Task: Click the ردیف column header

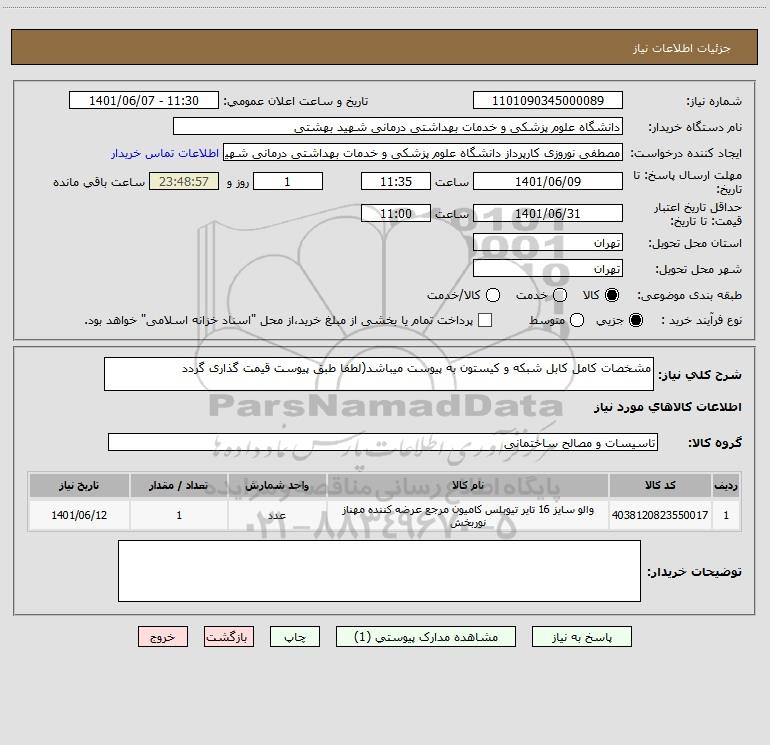Action: [726, 485]
